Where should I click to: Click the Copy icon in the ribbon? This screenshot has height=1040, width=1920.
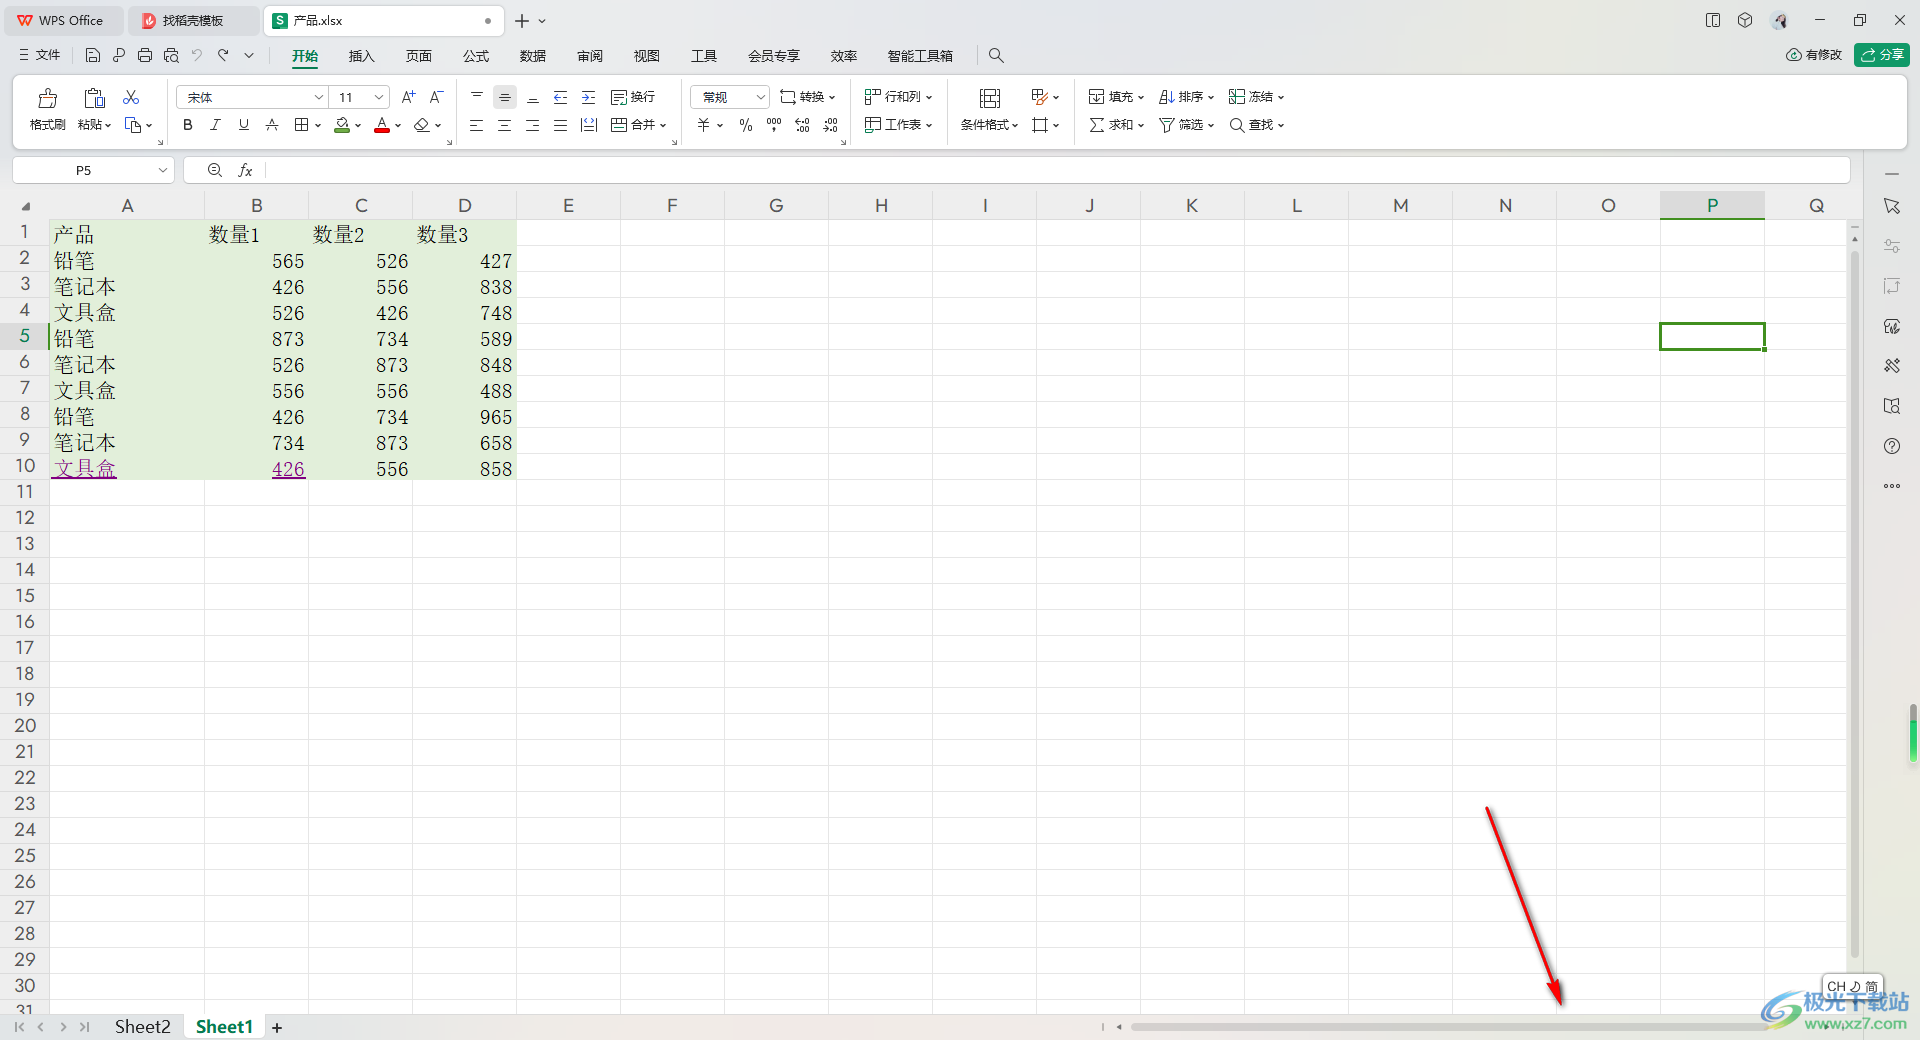133,125
